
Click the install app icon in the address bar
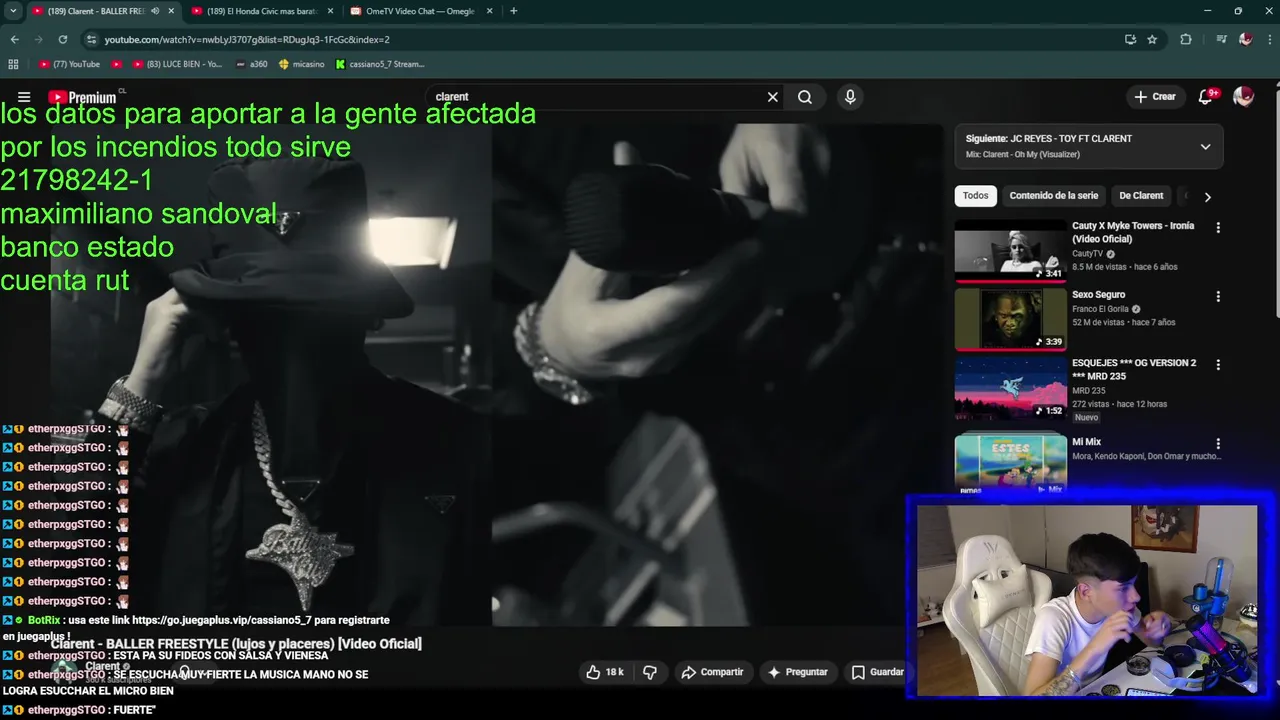click(x=1130, y=39)
